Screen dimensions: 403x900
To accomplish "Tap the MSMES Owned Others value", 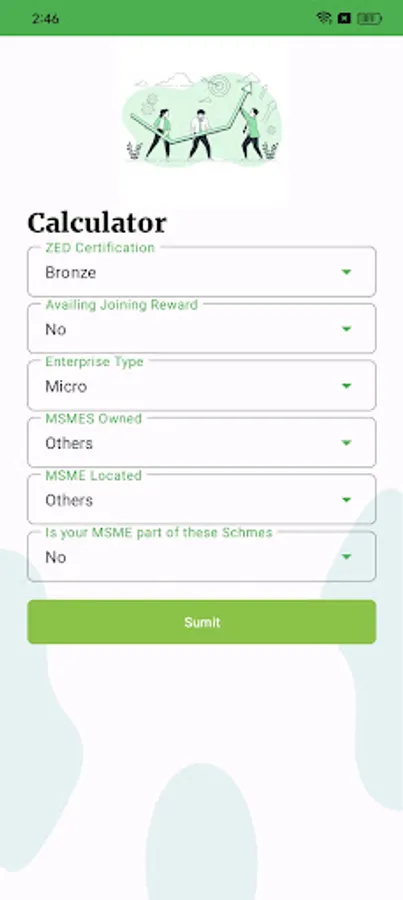I will point(69,443).
